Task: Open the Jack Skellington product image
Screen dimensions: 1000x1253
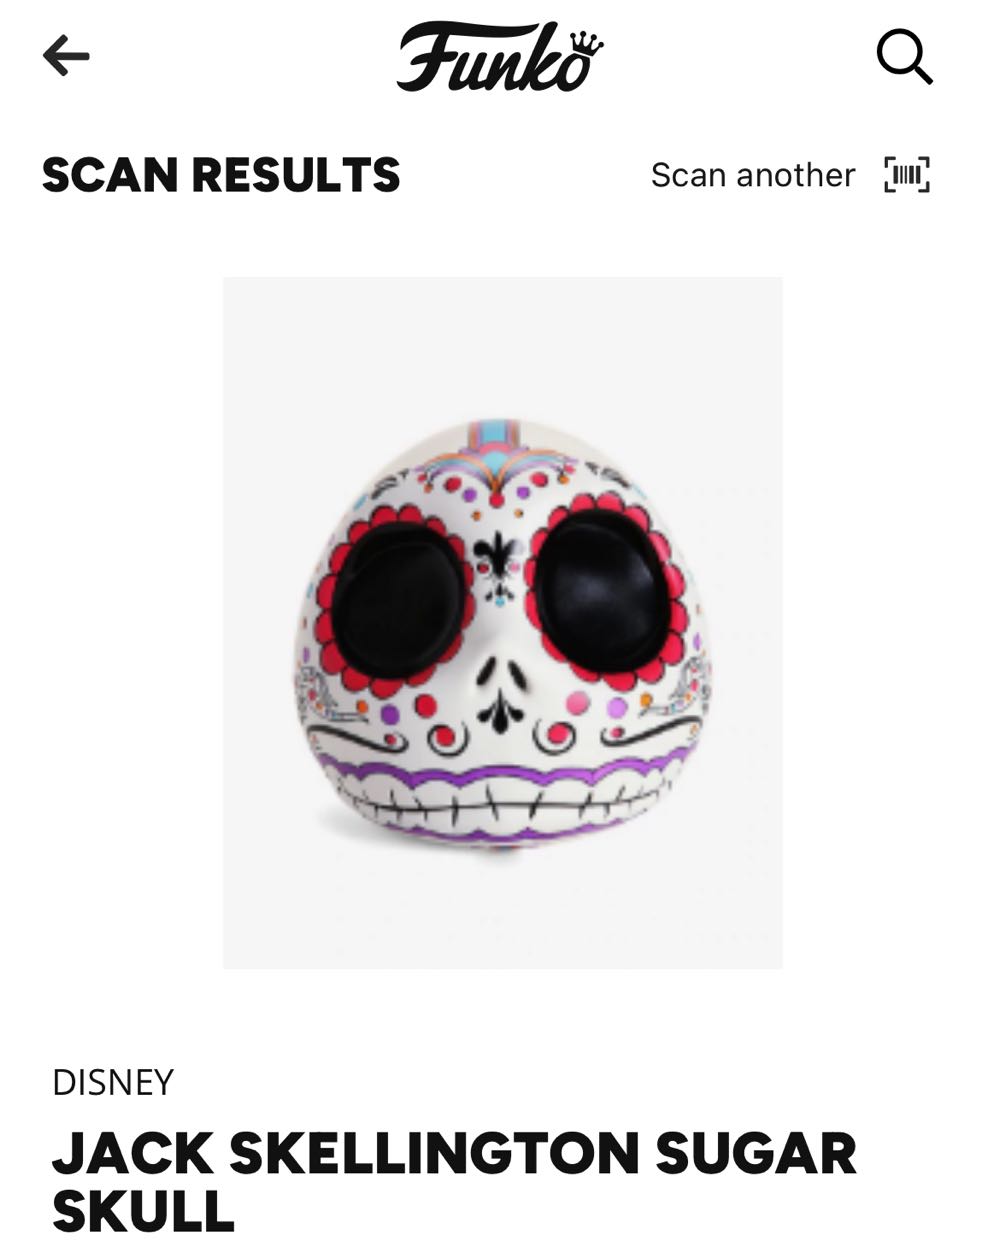Action: coord(502,622)
